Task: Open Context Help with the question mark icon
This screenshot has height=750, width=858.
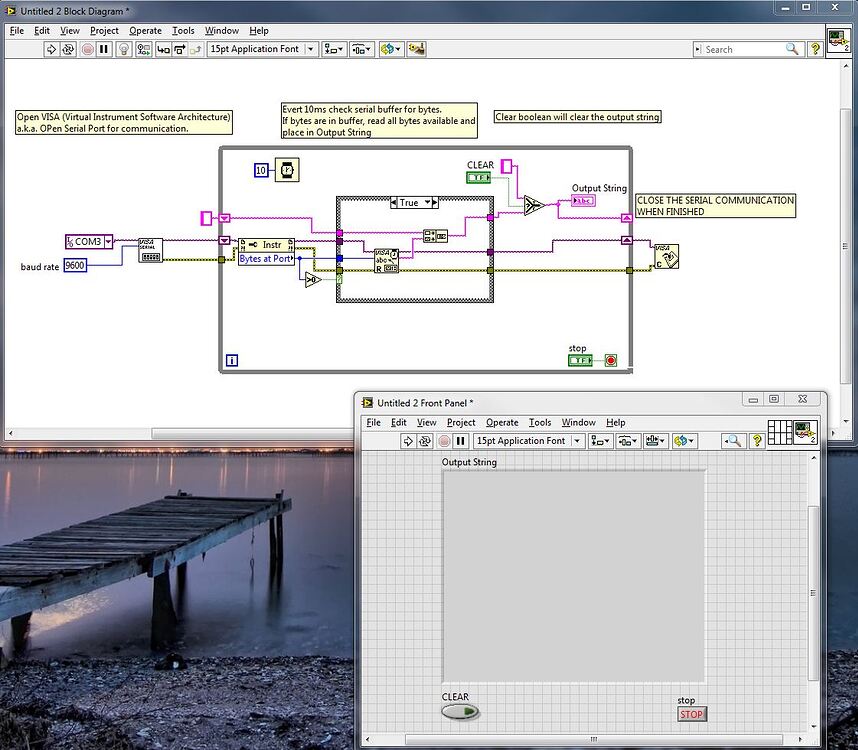Action: pyautogui.click(x=815, y=48)
